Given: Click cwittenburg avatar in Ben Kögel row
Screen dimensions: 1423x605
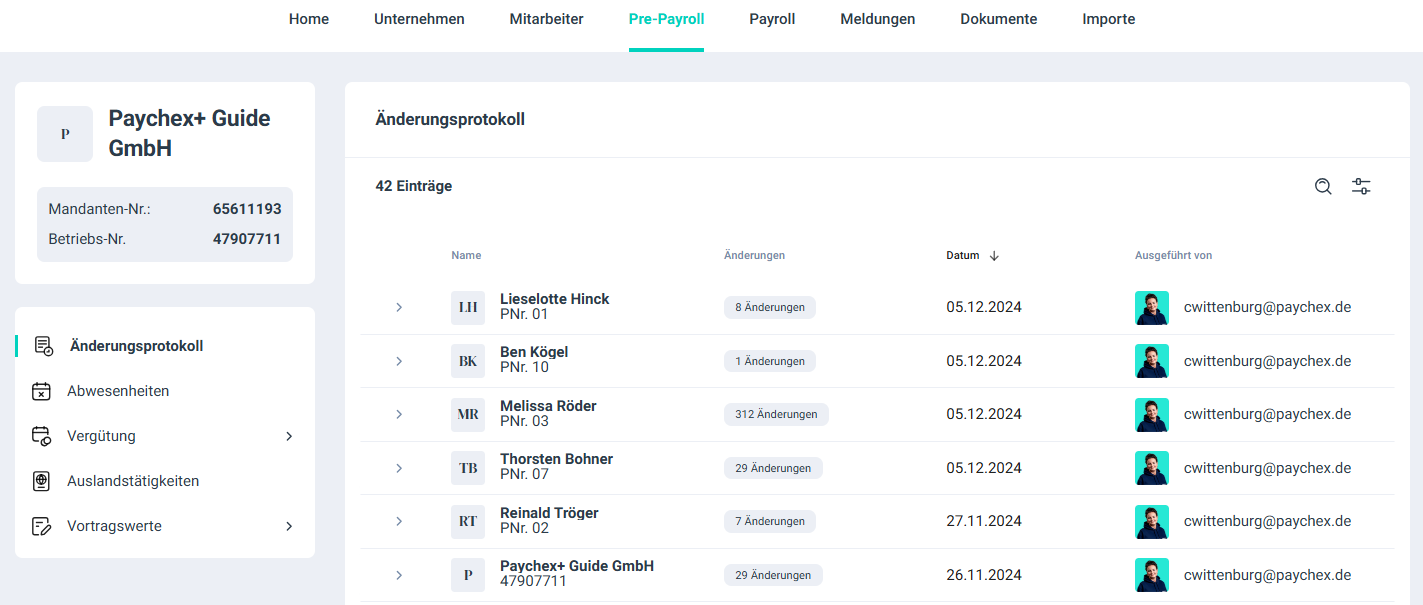Looking at the screenshot, I should 1152,361.
